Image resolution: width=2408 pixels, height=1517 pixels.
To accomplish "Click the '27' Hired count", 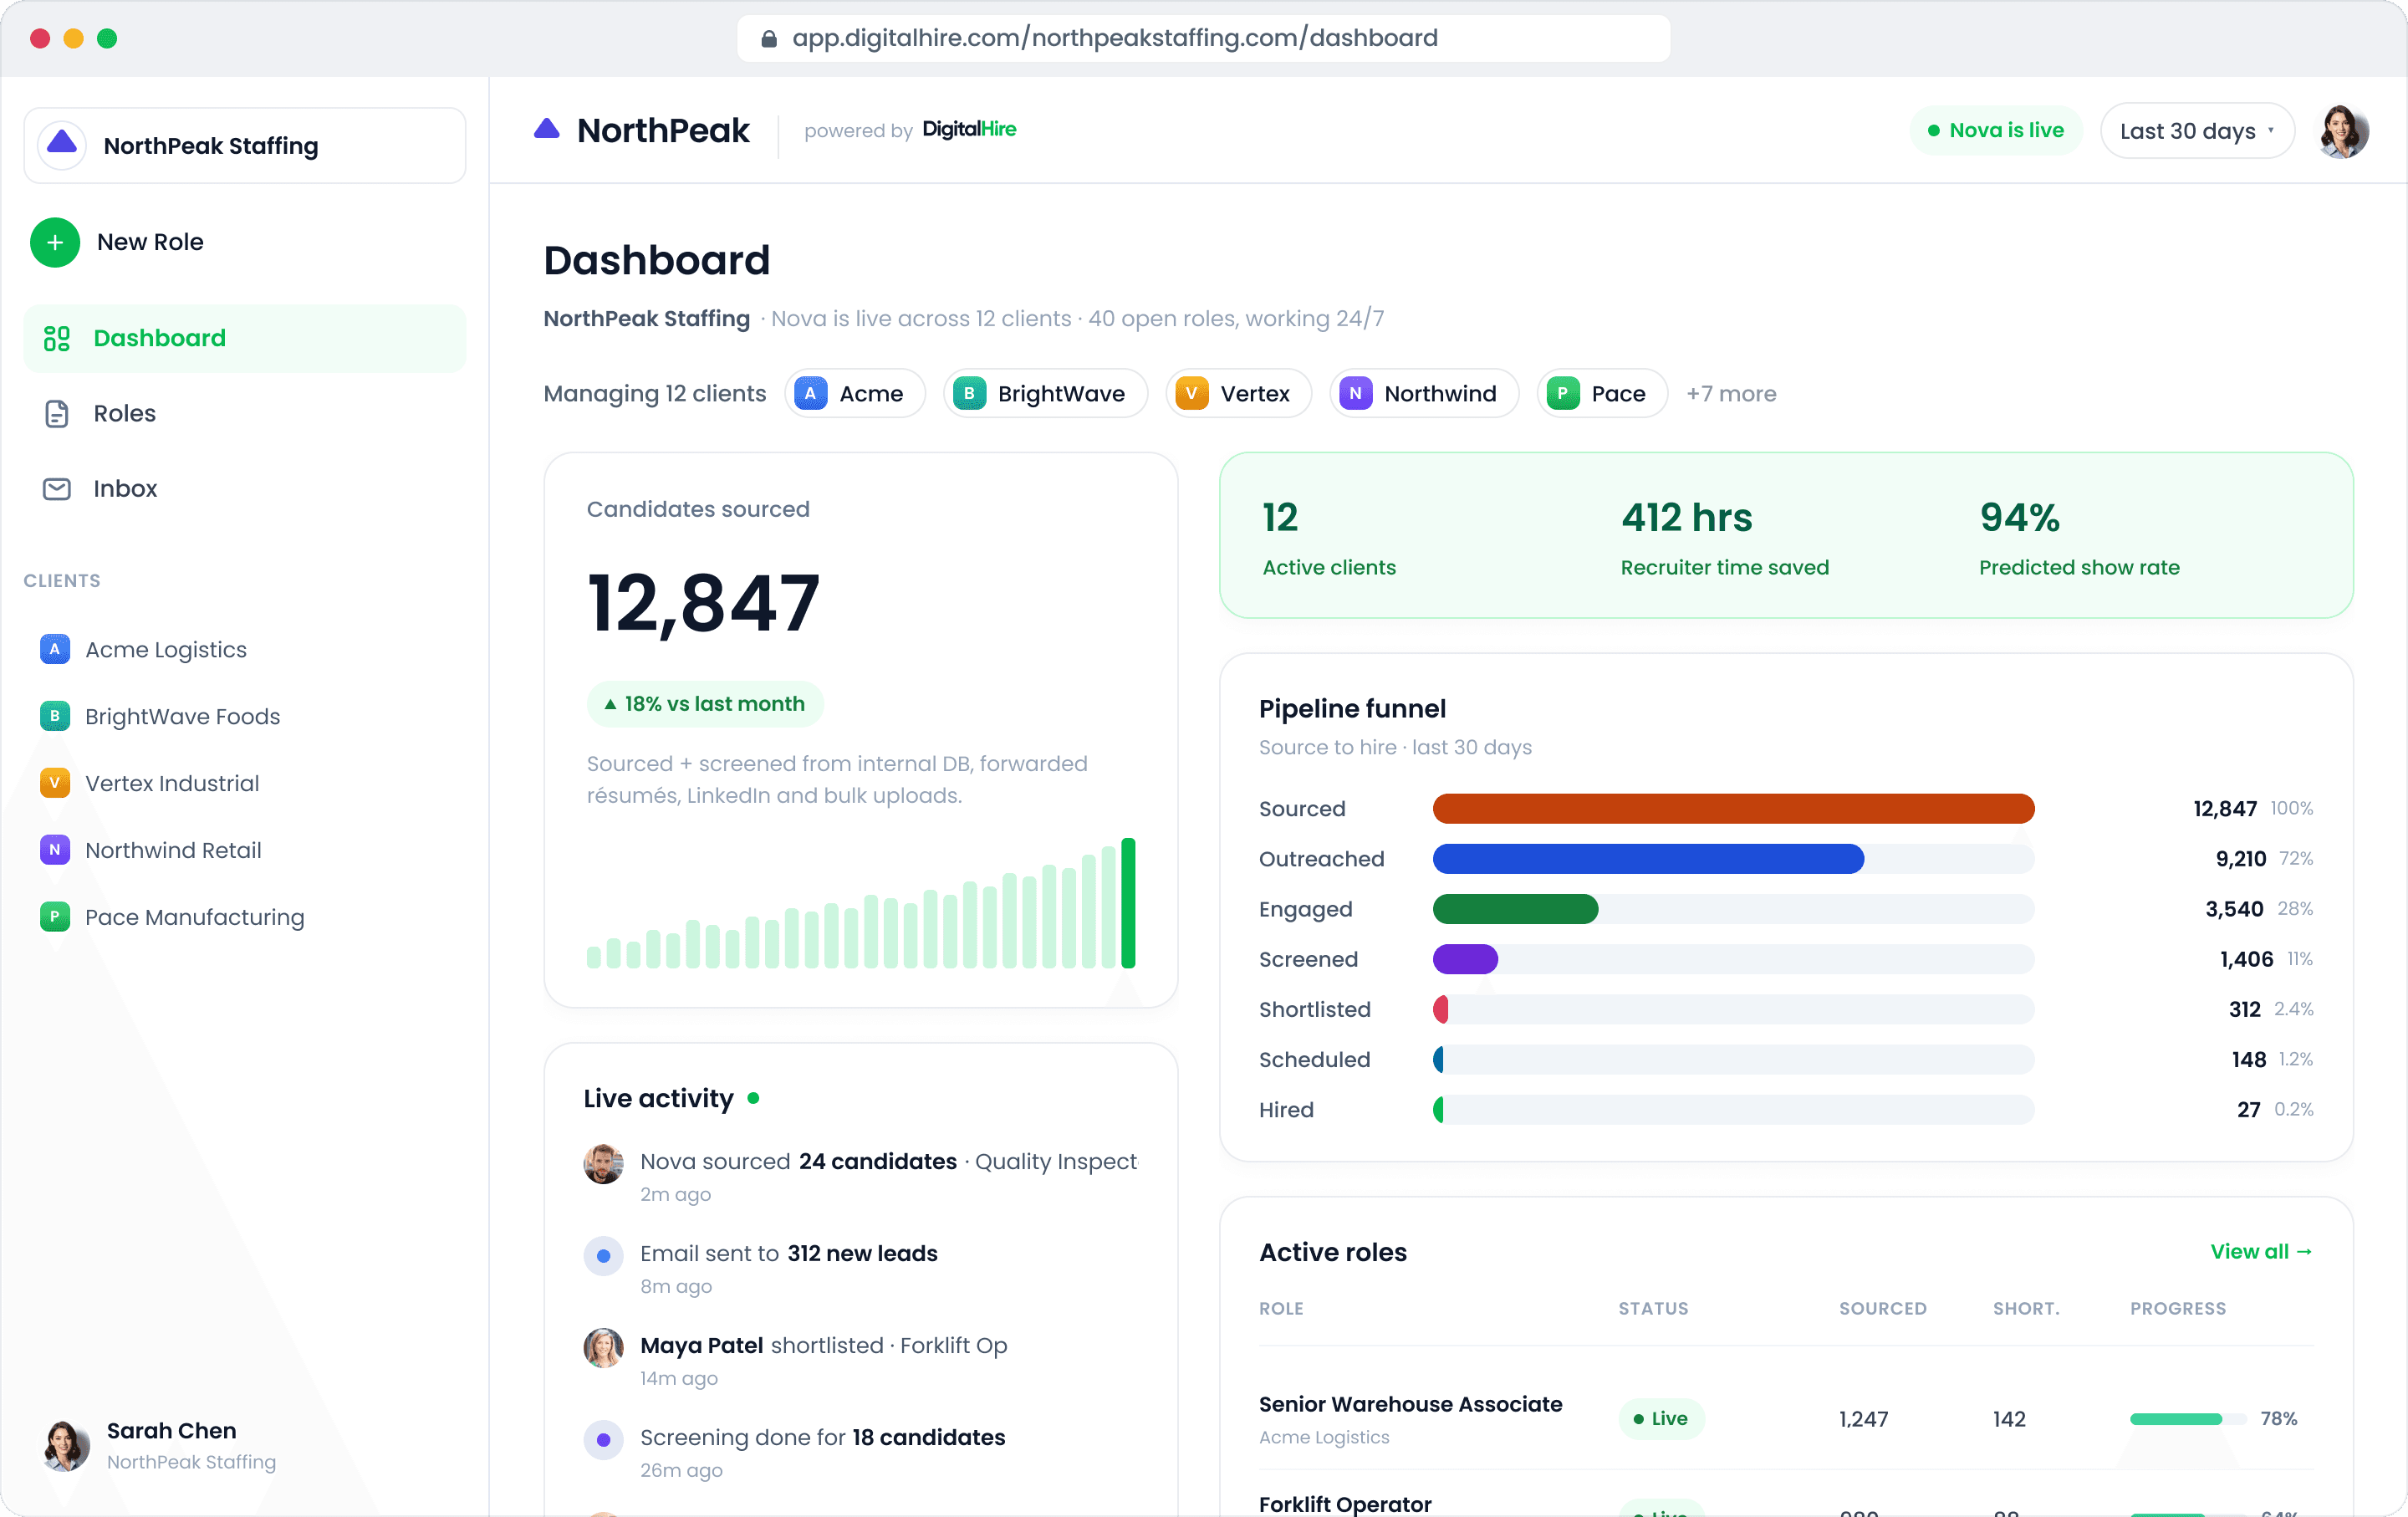I will (x=2248, y=1109).
